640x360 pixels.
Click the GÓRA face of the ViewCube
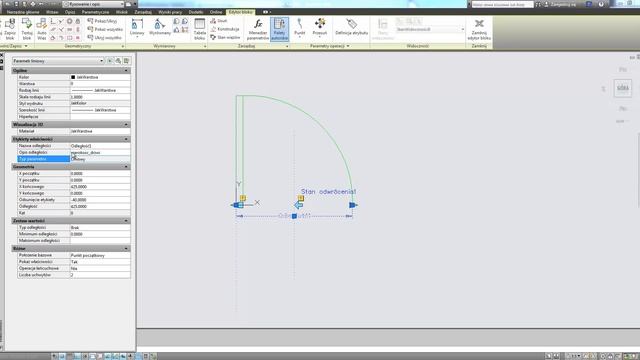623,88
